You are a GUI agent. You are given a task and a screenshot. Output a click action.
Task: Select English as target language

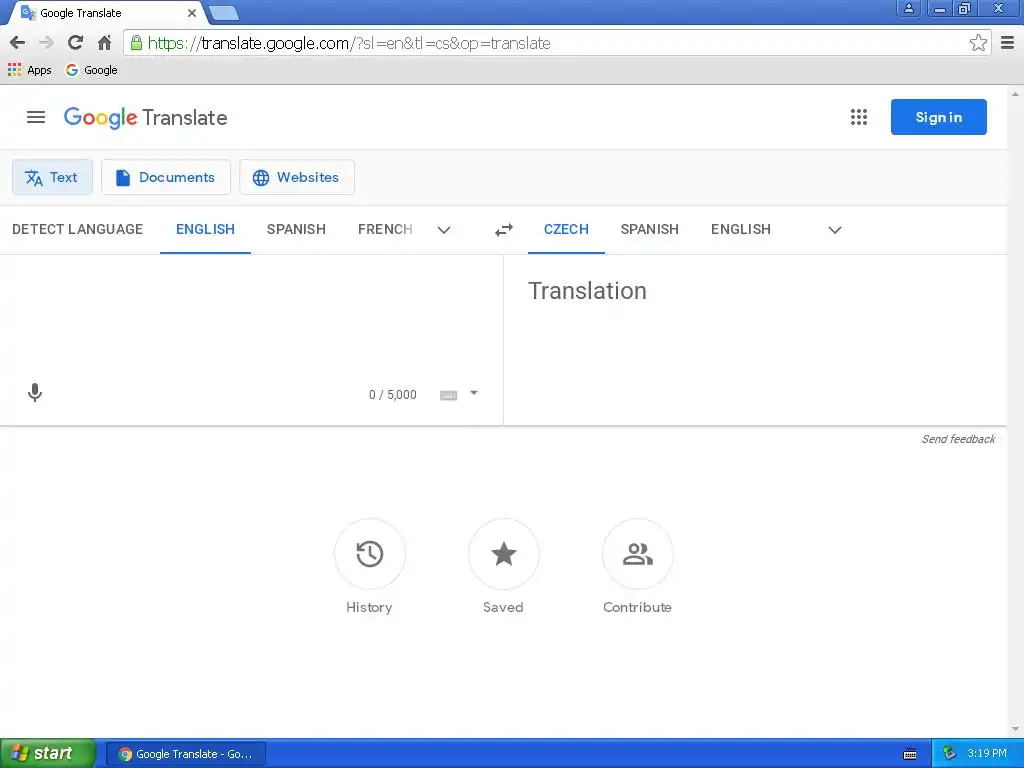click(741, 229)
